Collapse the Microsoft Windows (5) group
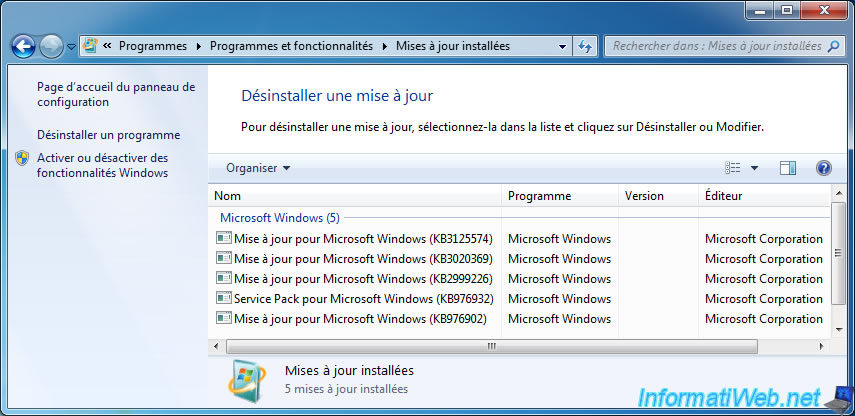This screenshot has width=855, height=416. (x=280, y=218)
